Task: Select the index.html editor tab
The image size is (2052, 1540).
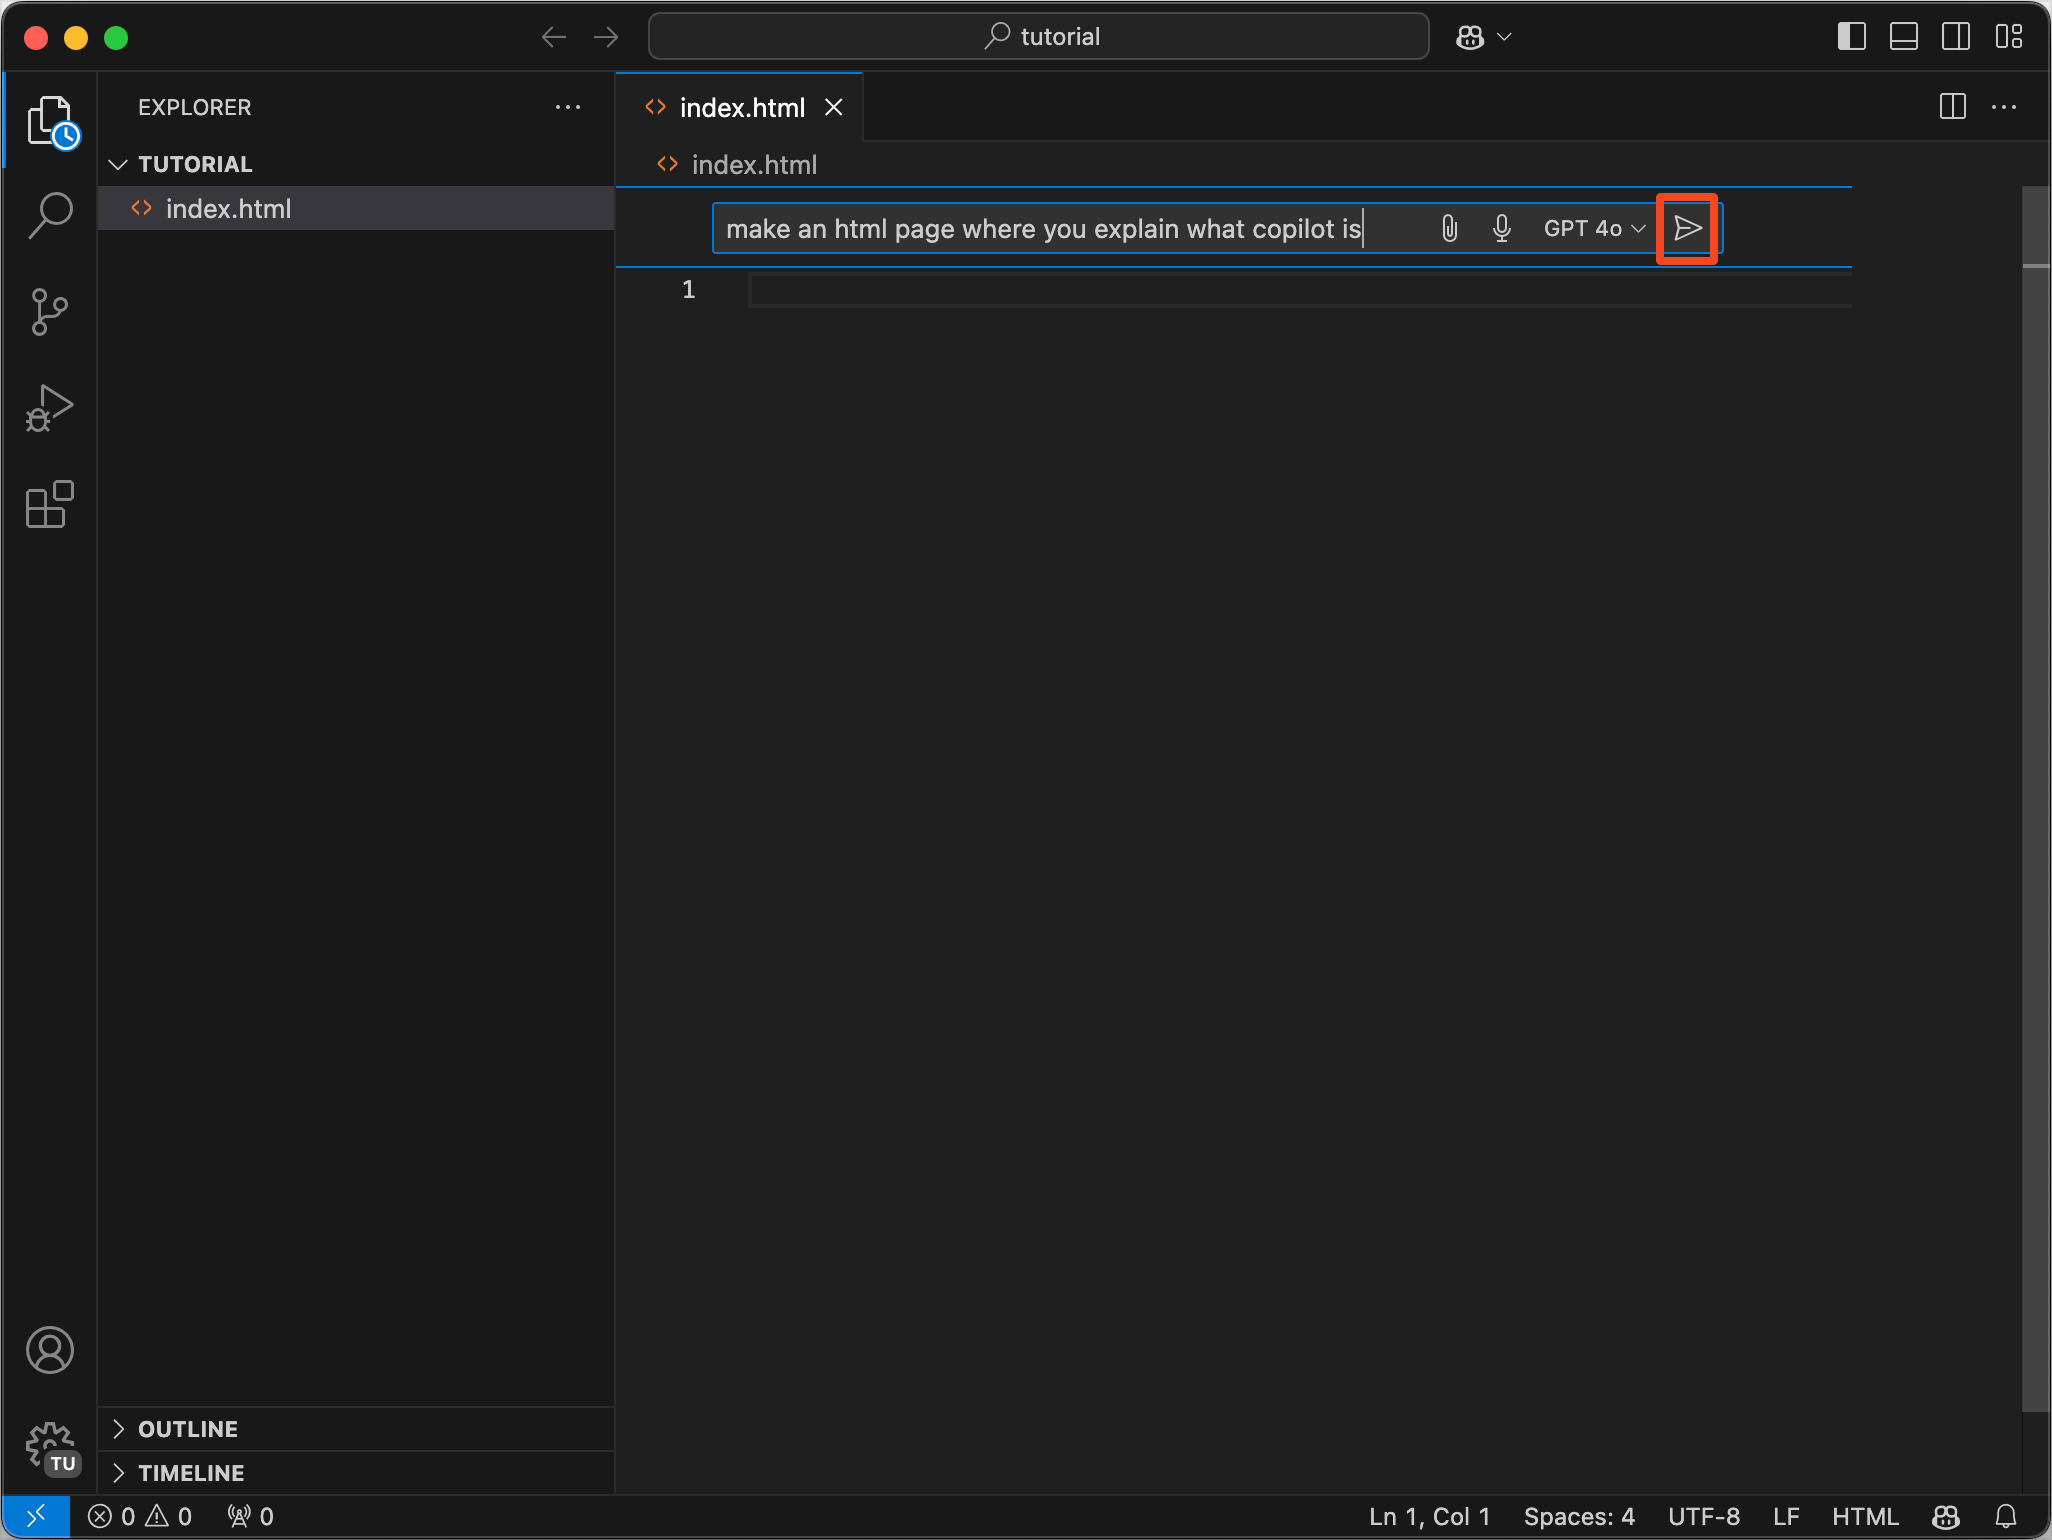Action: pyautogui.click(x=741, y=108)
